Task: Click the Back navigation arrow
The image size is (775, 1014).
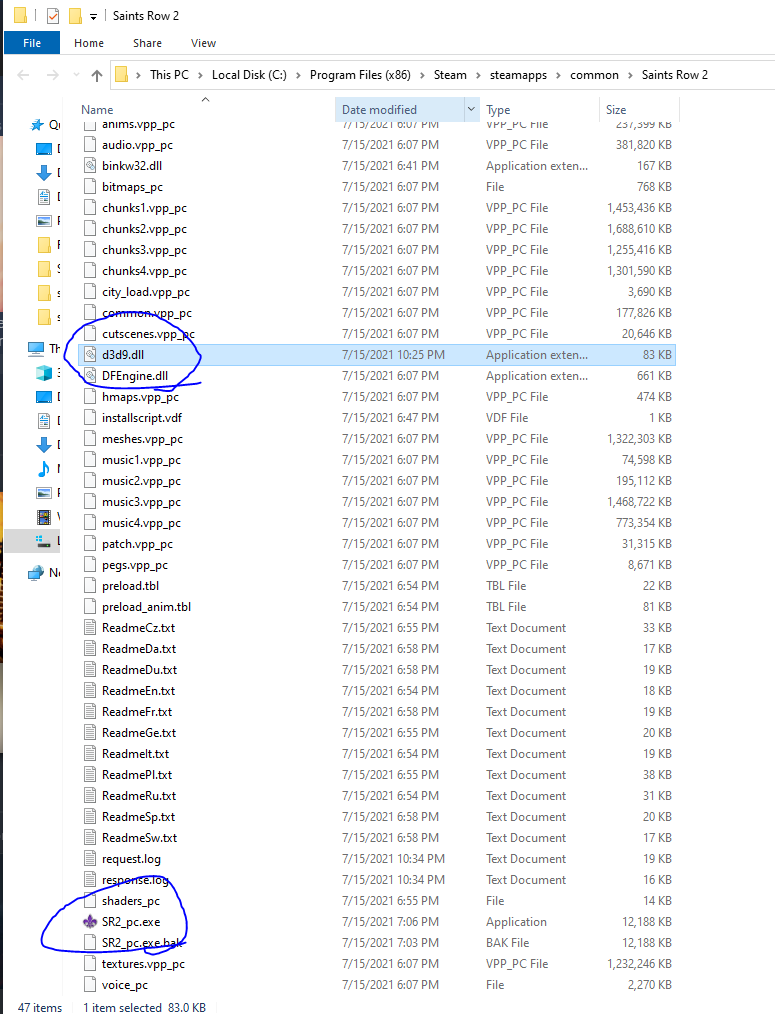Action: 23,75
